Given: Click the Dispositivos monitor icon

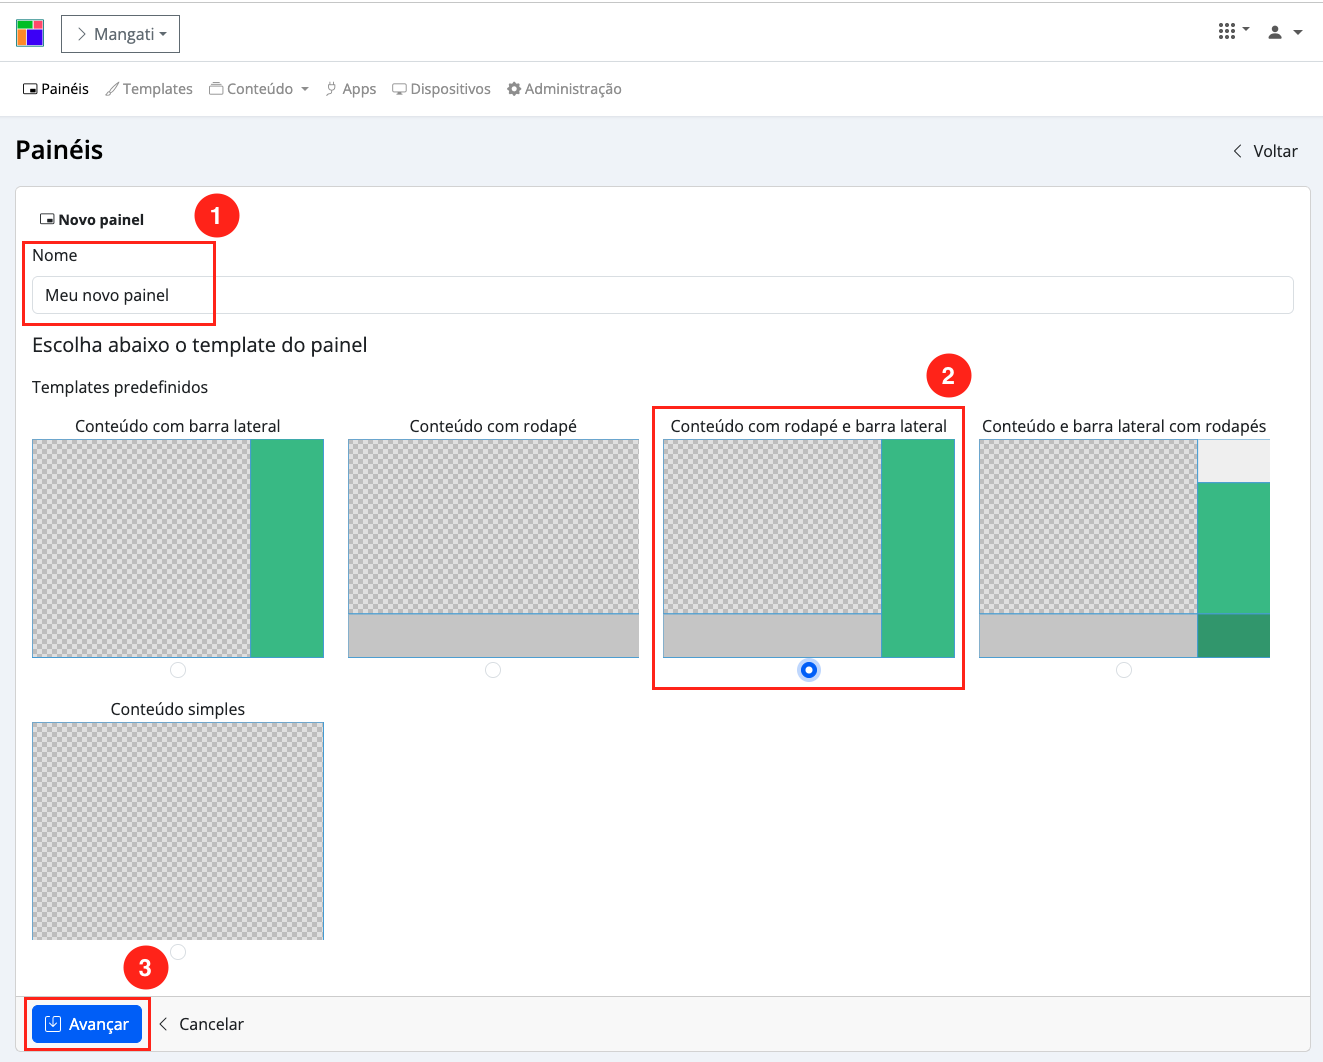Looking at the screenshot, I should 399,89.
